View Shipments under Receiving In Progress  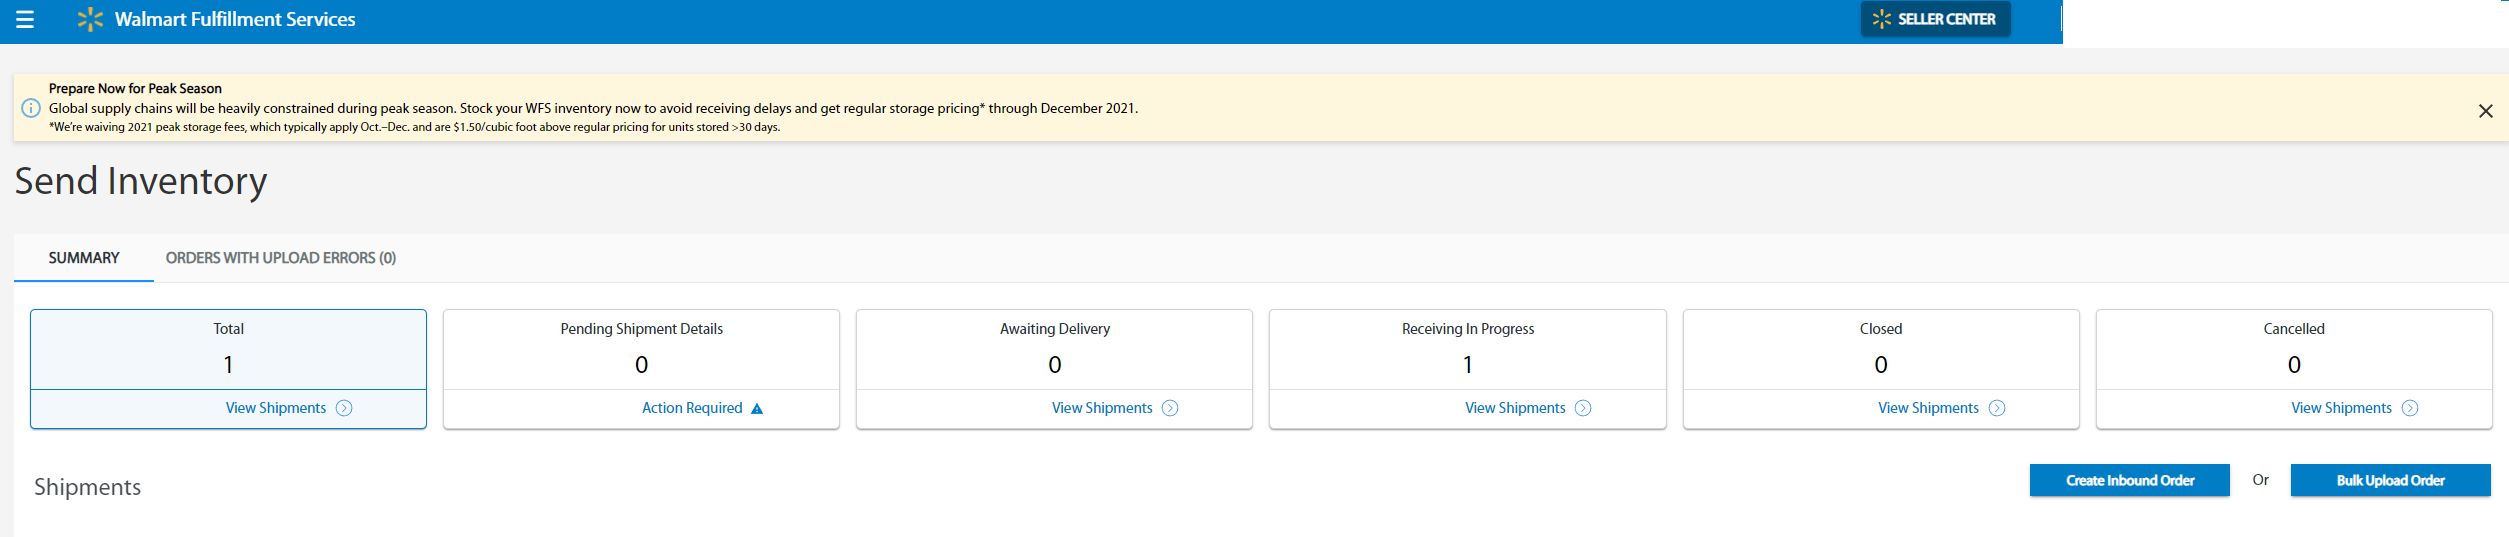coord(1515,408)
